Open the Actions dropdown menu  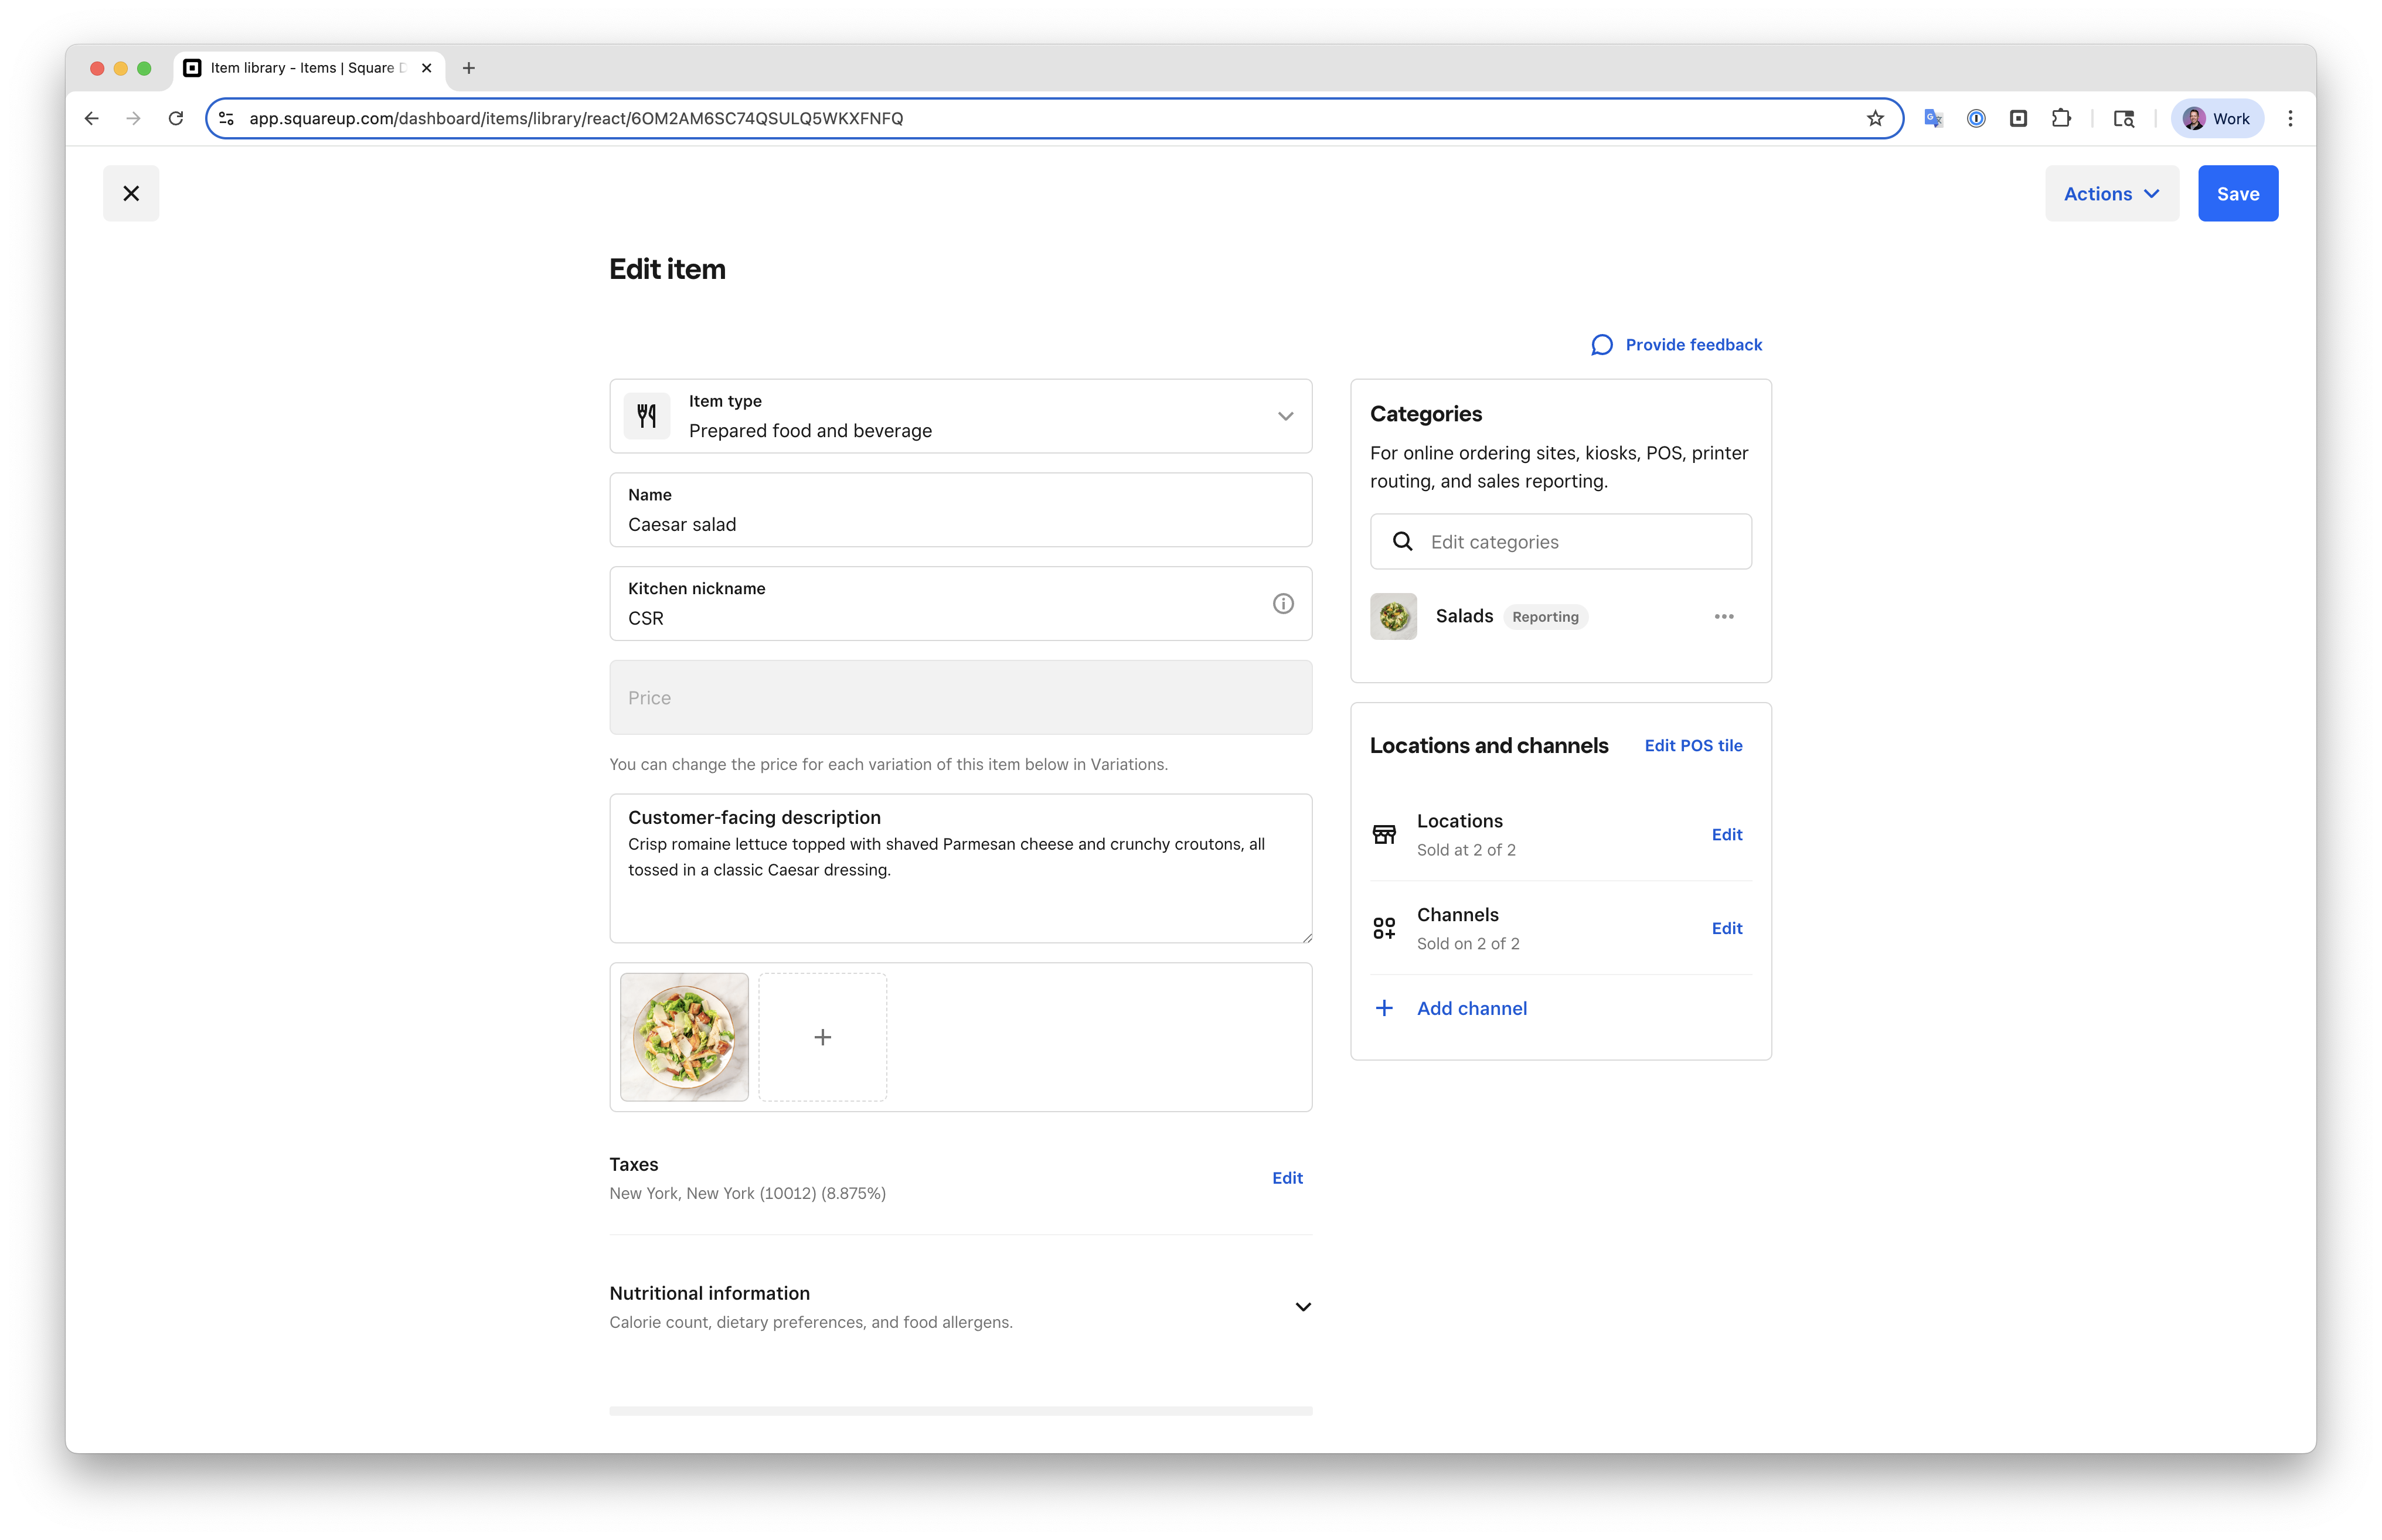pos(2111,193)
